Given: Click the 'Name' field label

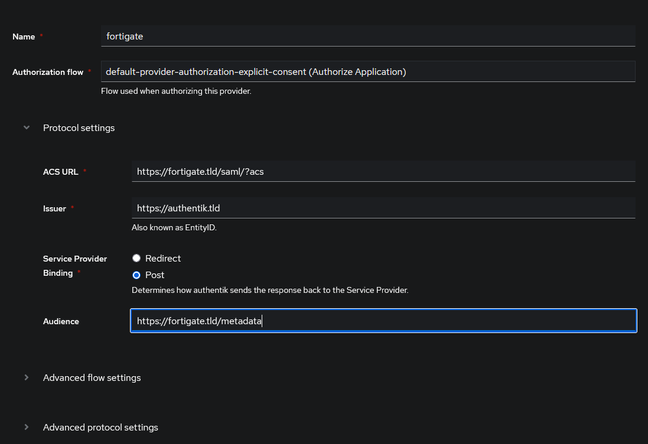Looking at the screenshot, I should click(23, 36).
